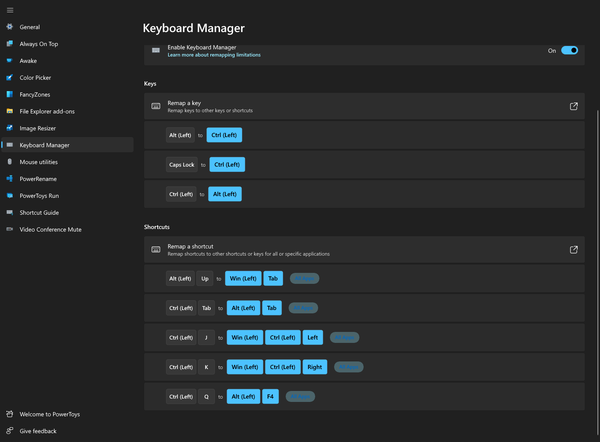Viewport: 600px width, 442px height.
Task: Open Always On Top settings
Action: click(40, 43)
